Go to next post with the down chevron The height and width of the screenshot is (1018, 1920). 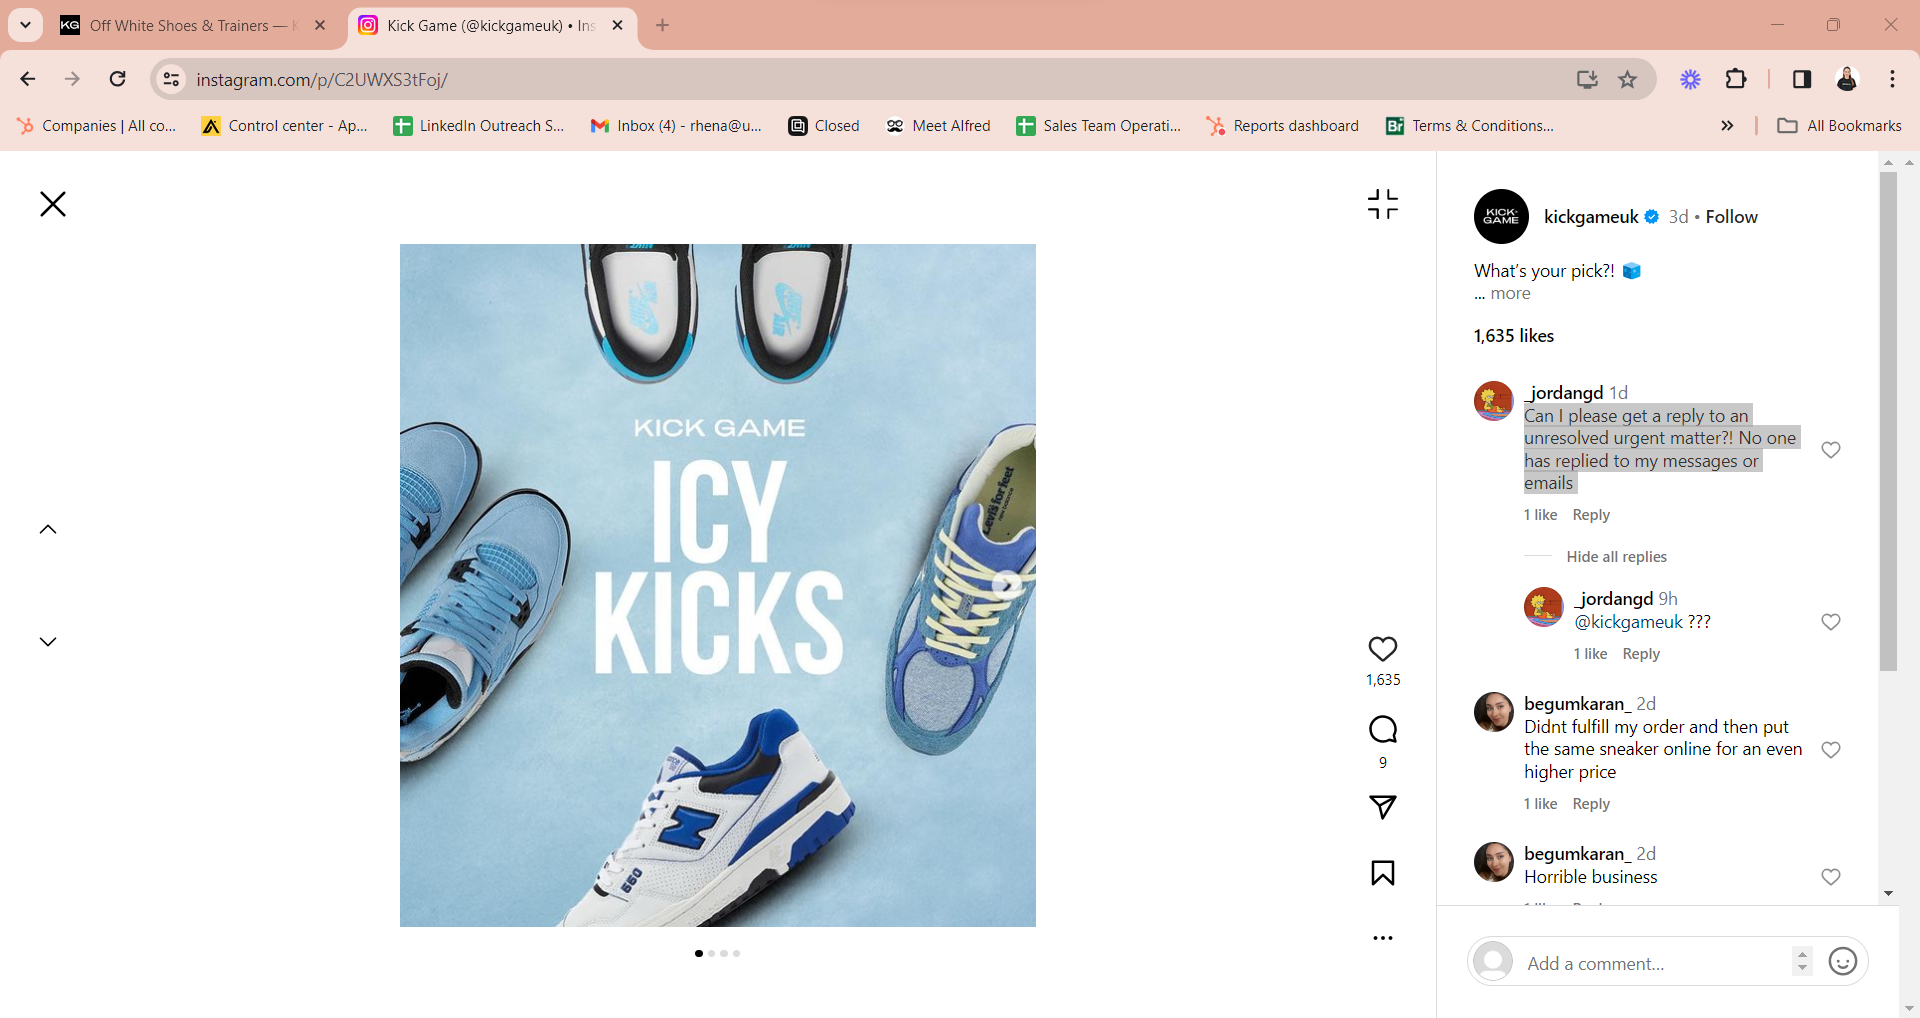click(48, 641)
